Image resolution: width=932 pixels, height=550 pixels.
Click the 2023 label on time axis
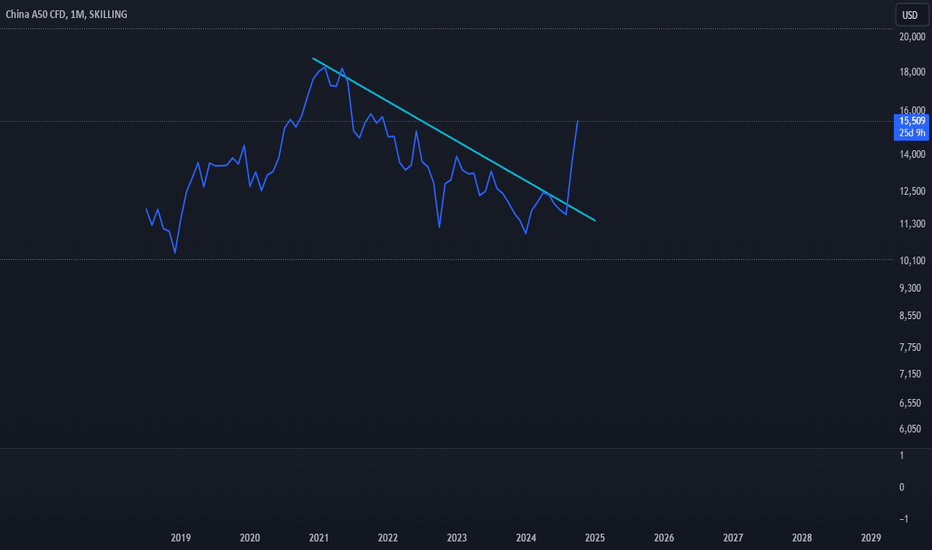click(x=456, y=538)
